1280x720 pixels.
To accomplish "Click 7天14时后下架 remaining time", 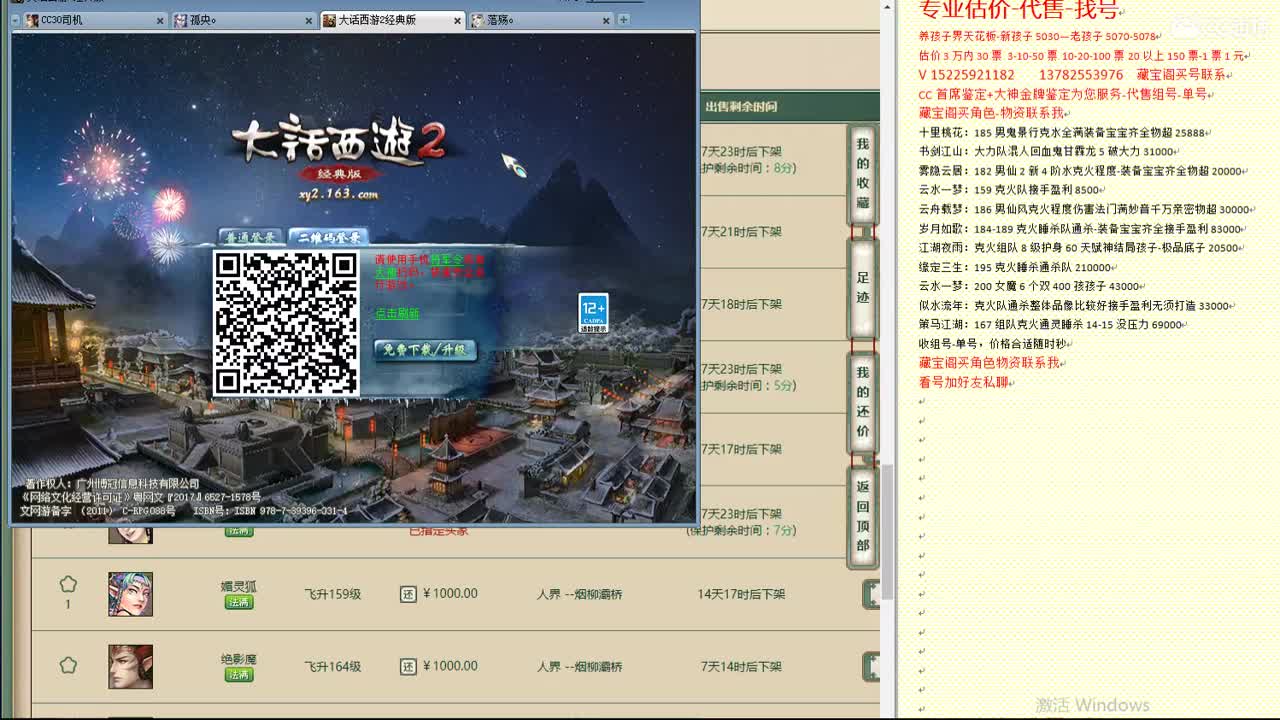I will pyautogui.click(x=741, y=666).
